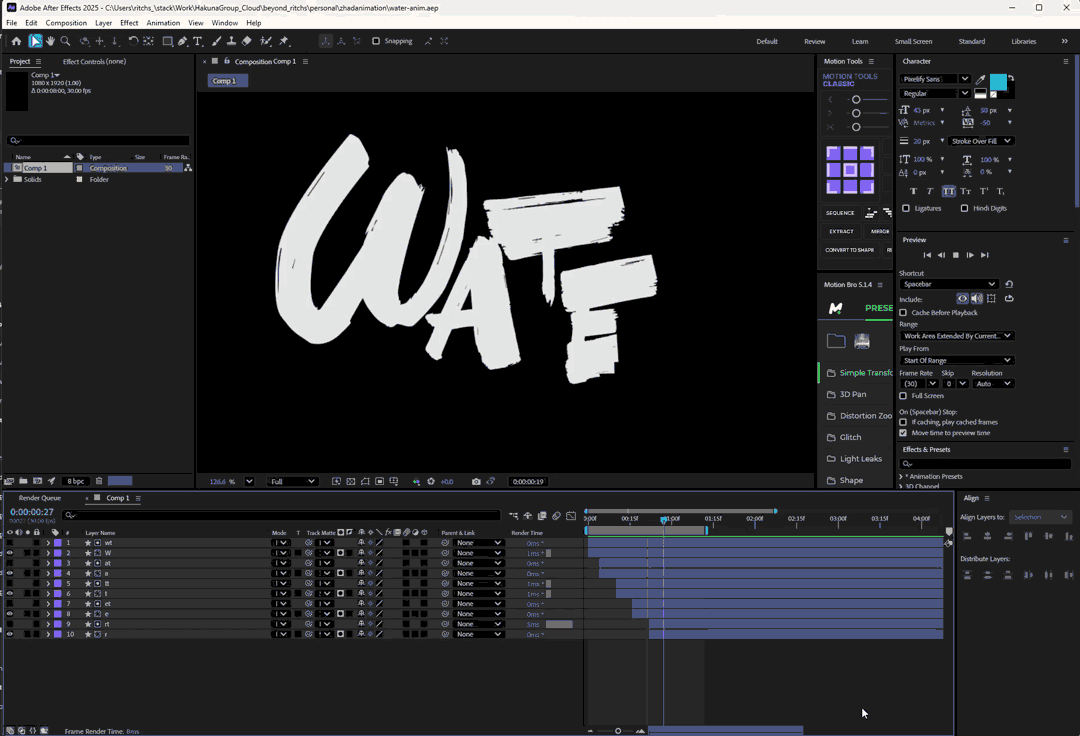Select the Puppet Pin tool
The height and width of the screenshot is (736, 1080).
(x=284, y=41)
